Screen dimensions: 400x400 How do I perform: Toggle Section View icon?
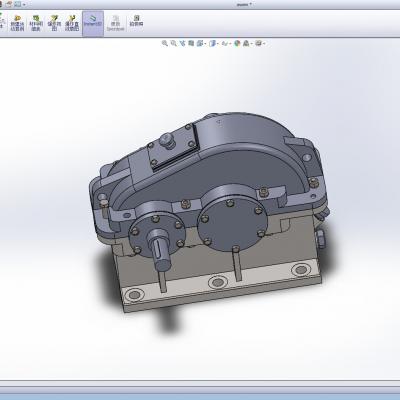pos(191,43)
